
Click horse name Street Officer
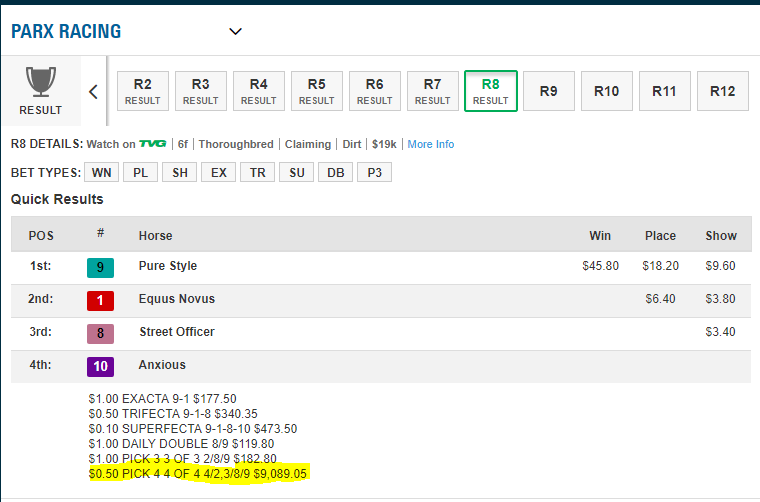[x=177, y=332]
